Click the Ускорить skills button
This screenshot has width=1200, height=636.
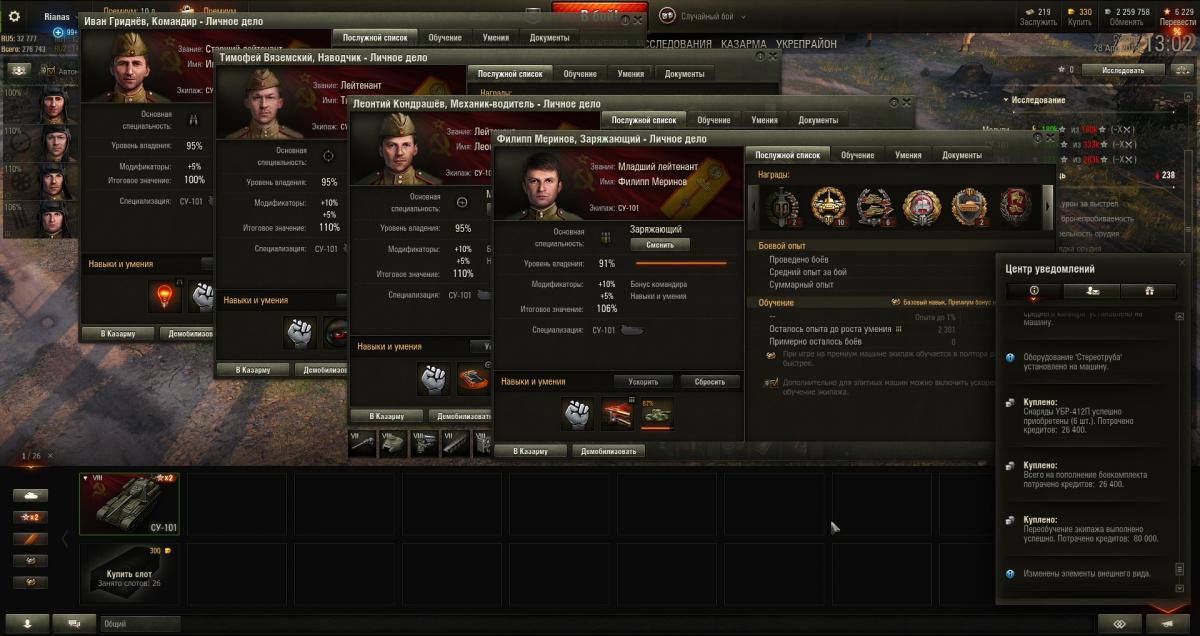(644, 382)
